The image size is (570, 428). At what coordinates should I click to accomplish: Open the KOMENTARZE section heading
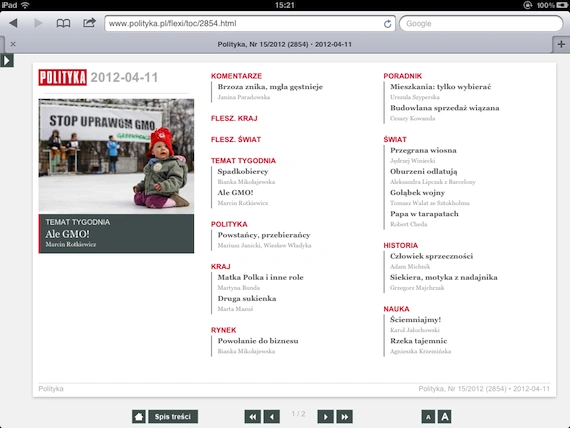point(236,76)
